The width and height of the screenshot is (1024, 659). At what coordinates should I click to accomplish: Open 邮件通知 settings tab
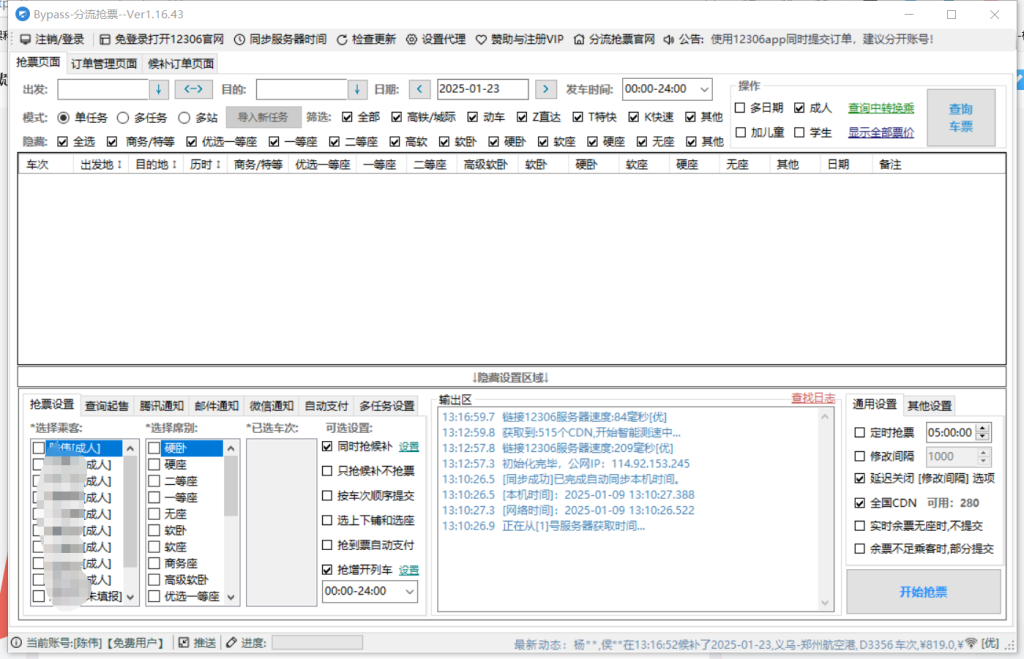[216, 406]
